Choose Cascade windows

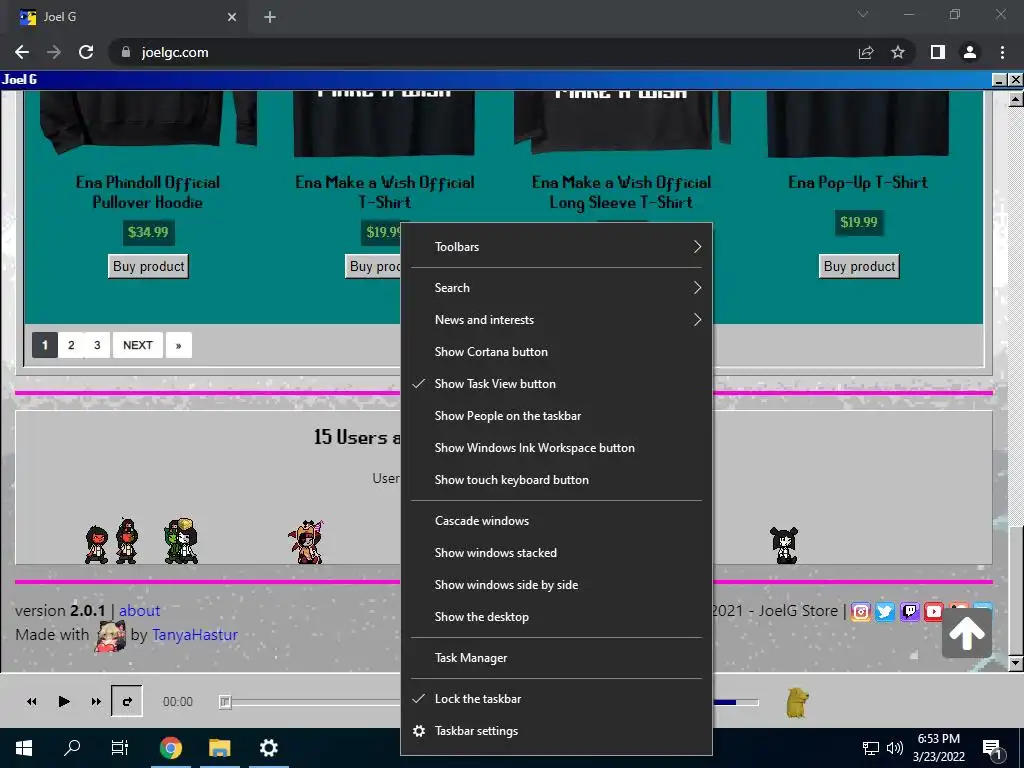pos(556,521)
